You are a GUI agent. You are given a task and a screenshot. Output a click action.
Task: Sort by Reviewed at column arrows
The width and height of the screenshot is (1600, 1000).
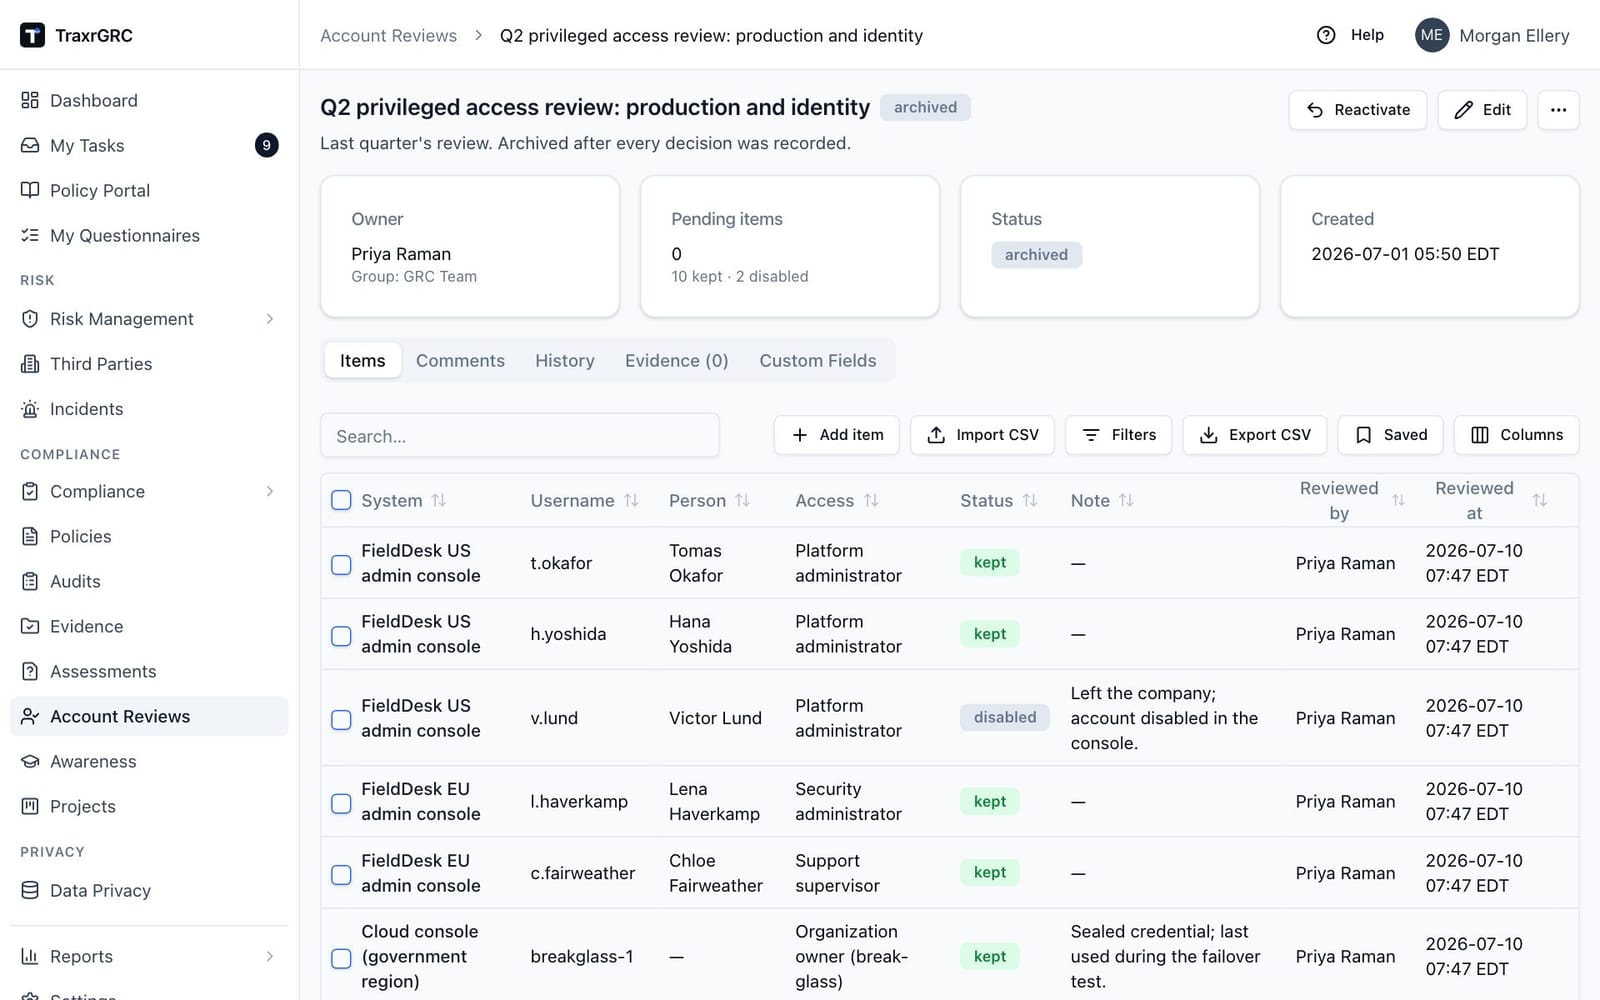[1540, 500]
